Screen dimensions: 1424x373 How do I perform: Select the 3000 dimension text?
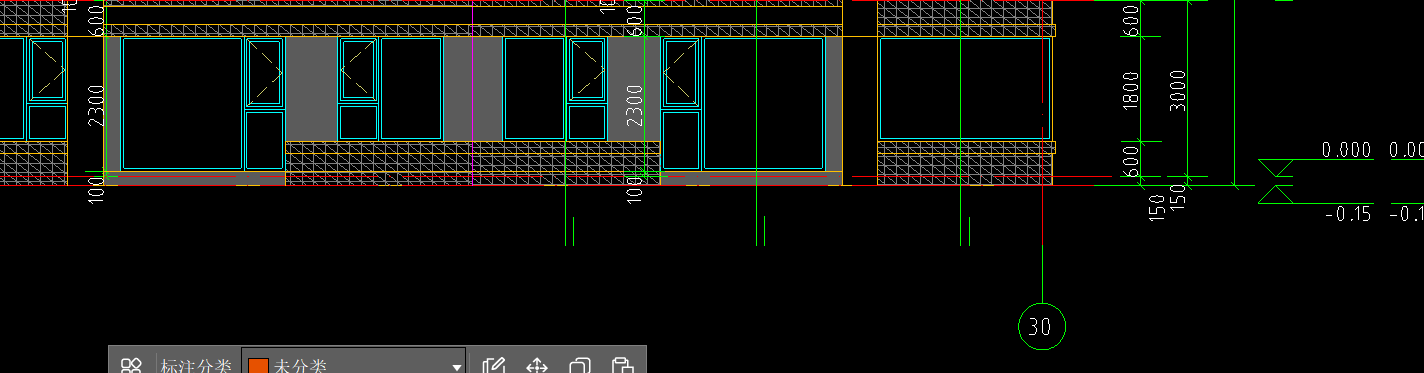click(1178, 90)
